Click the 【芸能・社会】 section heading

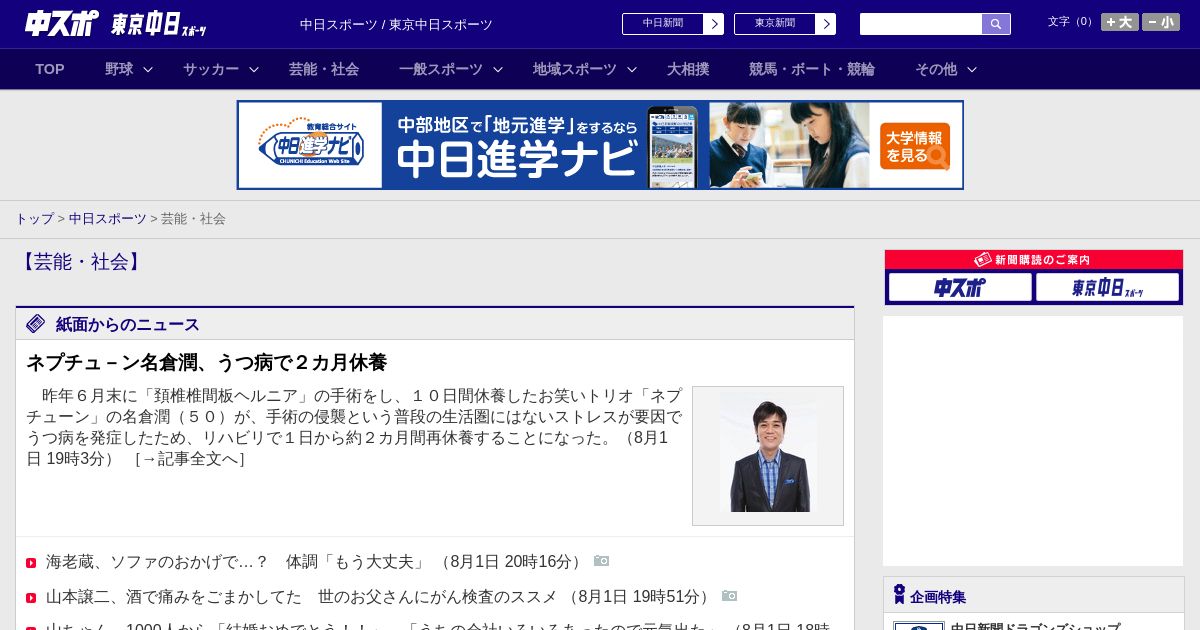click(x=82, y=262)
